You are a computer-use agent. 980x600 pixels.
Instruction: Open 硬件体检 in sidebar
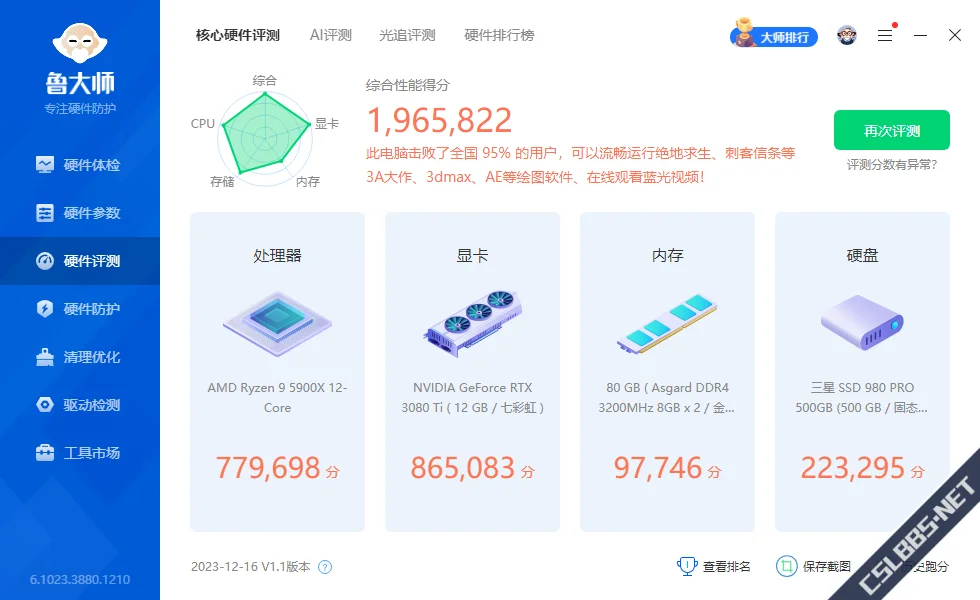pyautogui.click(x=80, y=165)
